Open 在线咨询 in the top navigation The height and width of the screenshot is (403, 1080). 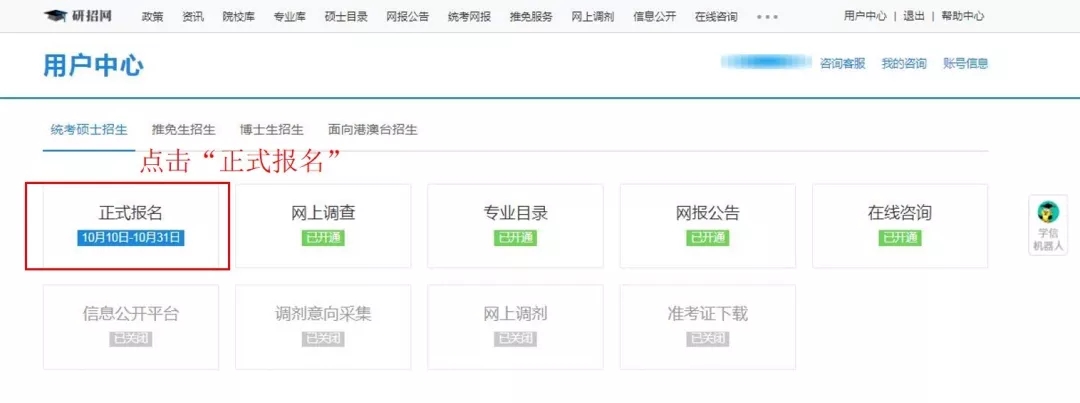coord(716,17)
